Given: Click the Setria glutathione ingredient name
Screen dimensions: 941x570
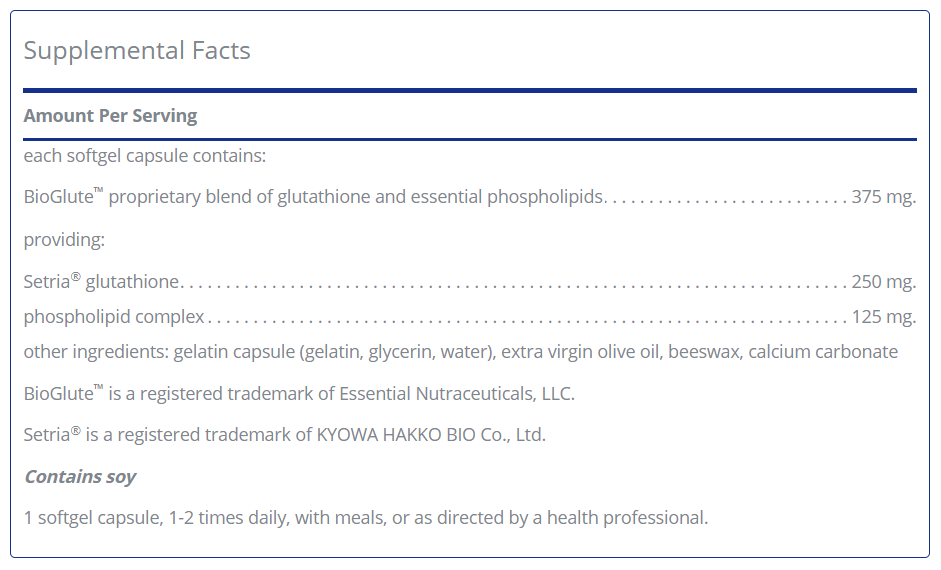Looking at the screenshot, I should point(101,281).
